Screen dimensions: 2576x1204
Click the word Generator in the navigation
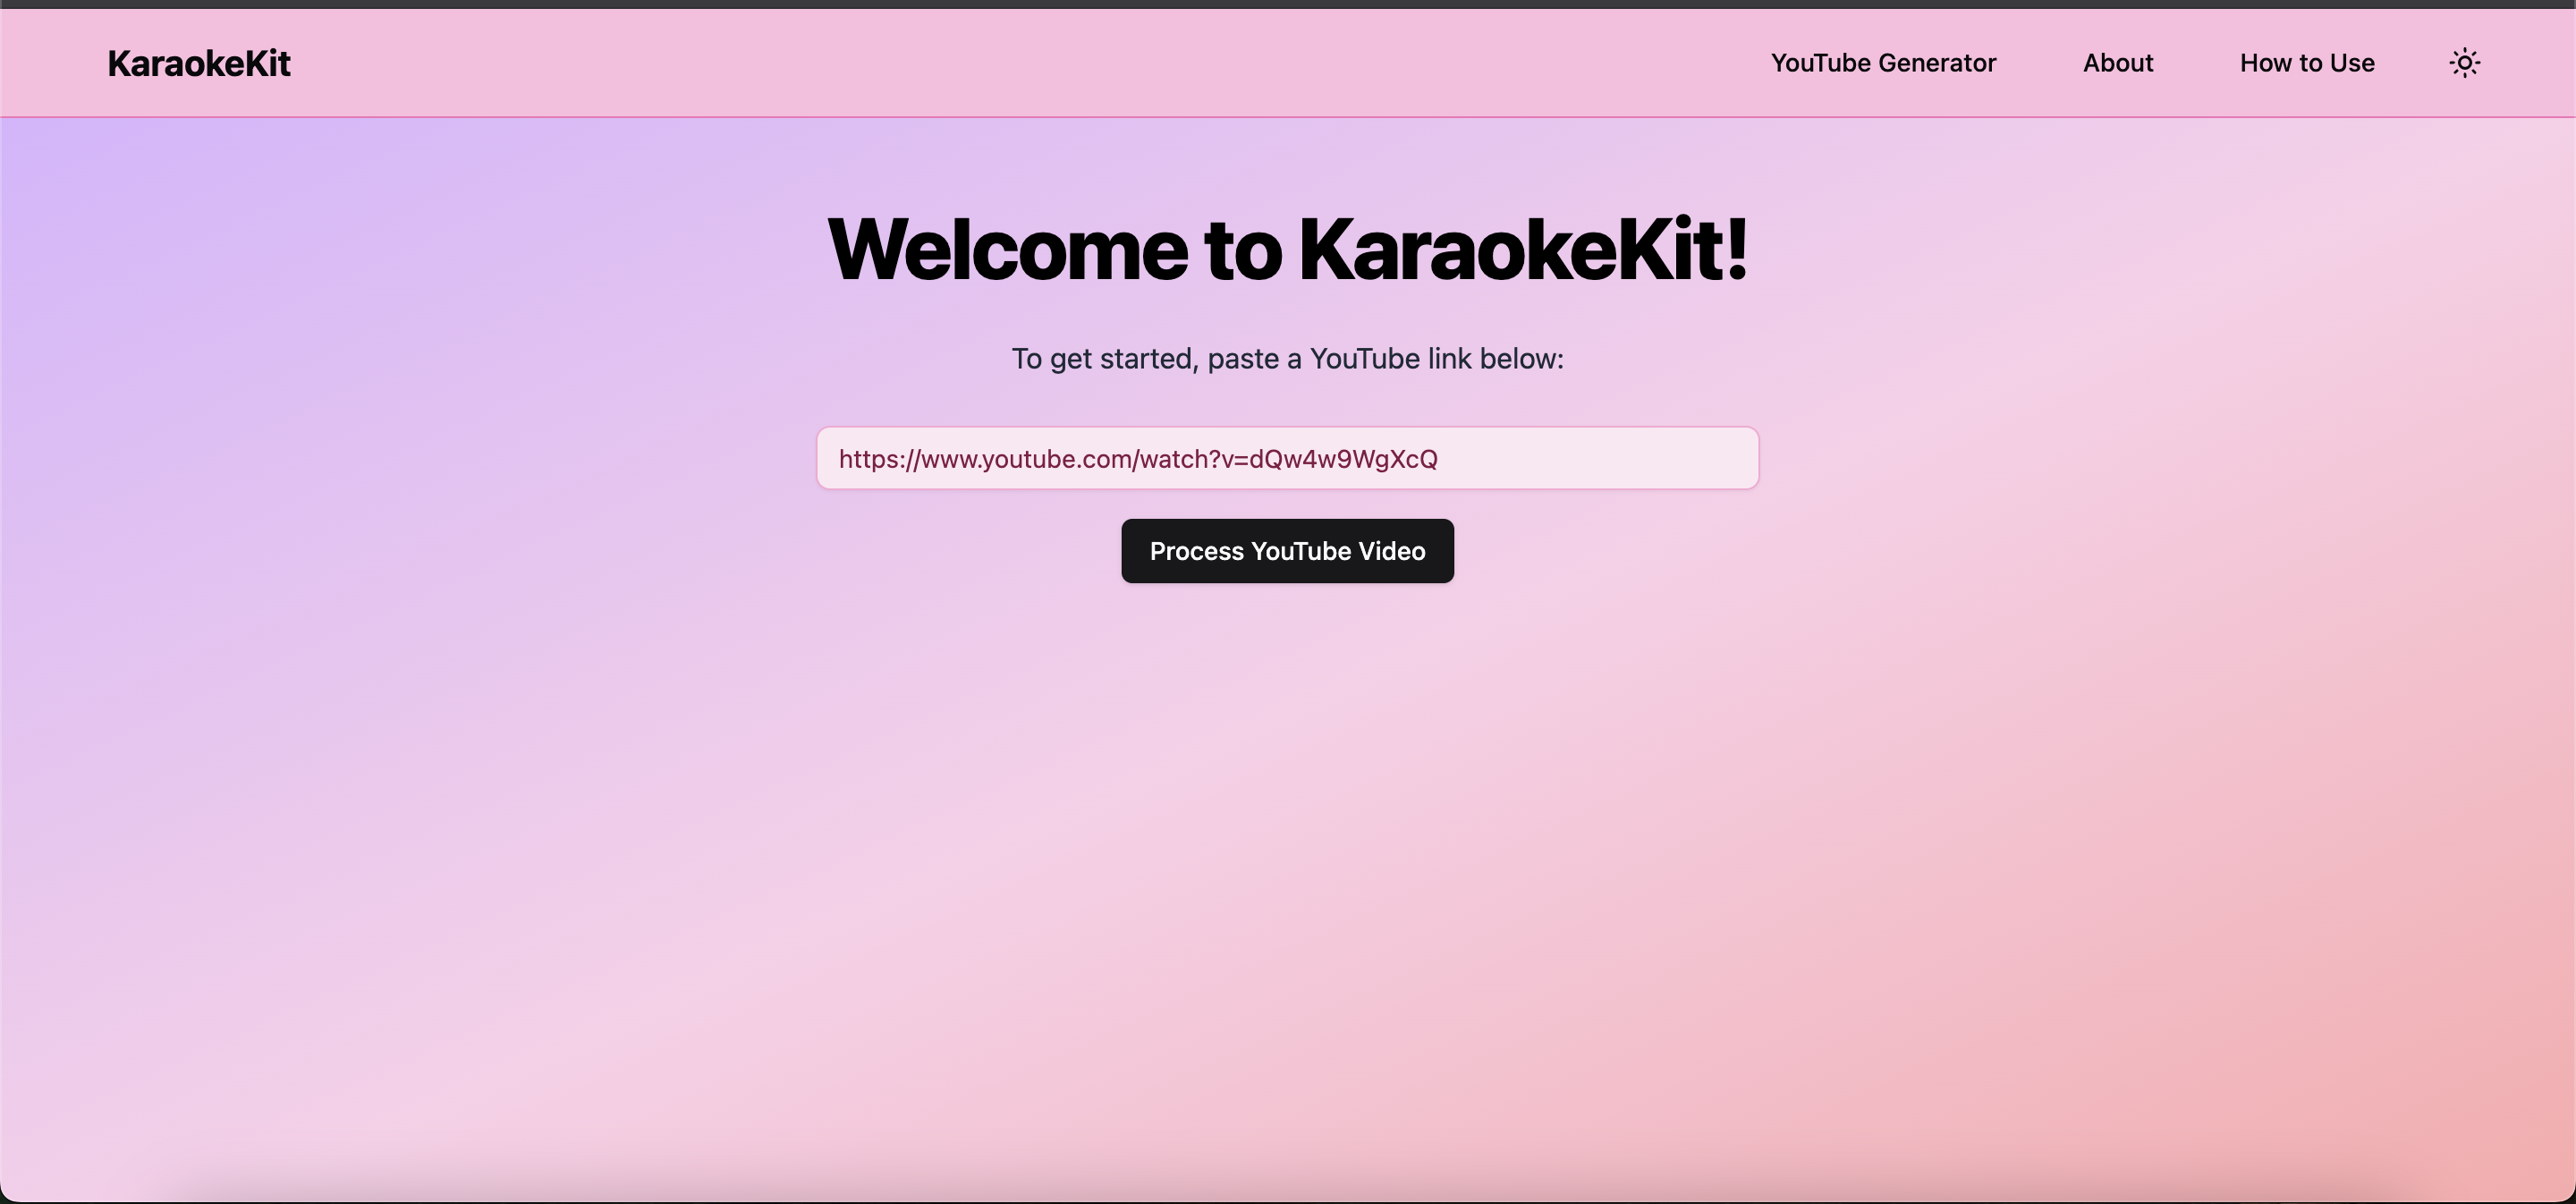point(1937,63)
